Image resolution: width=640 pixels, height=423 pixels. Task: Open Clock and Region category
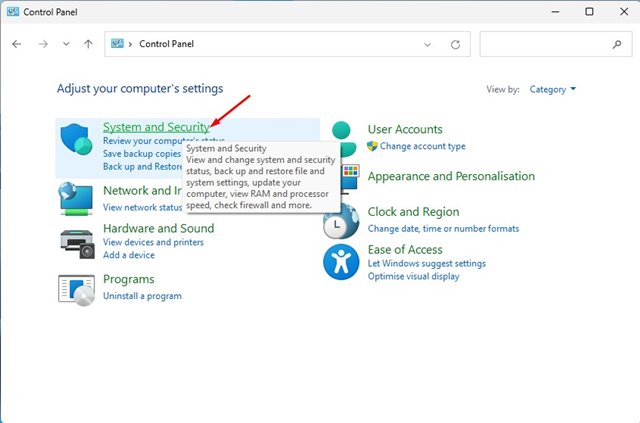[413, 212]
